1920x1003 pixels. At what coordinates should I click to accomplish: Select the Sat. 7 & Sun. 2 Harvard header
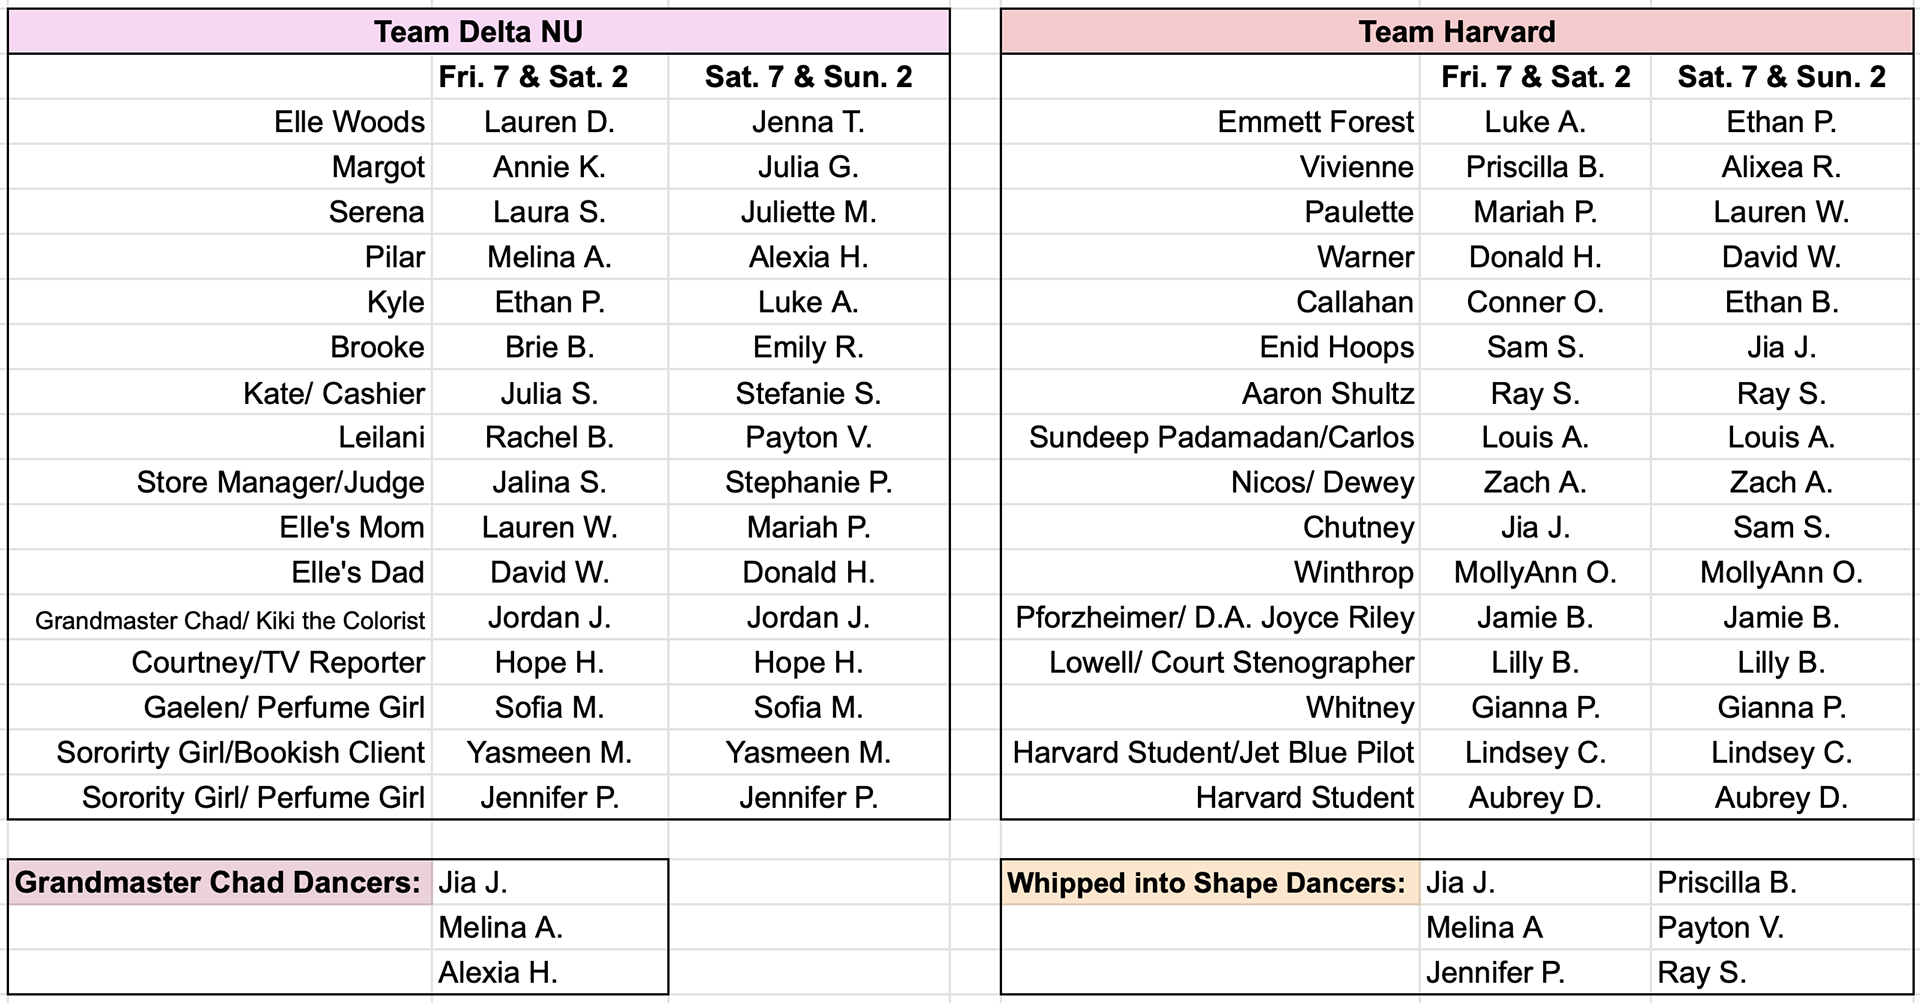click(1781, 77)
